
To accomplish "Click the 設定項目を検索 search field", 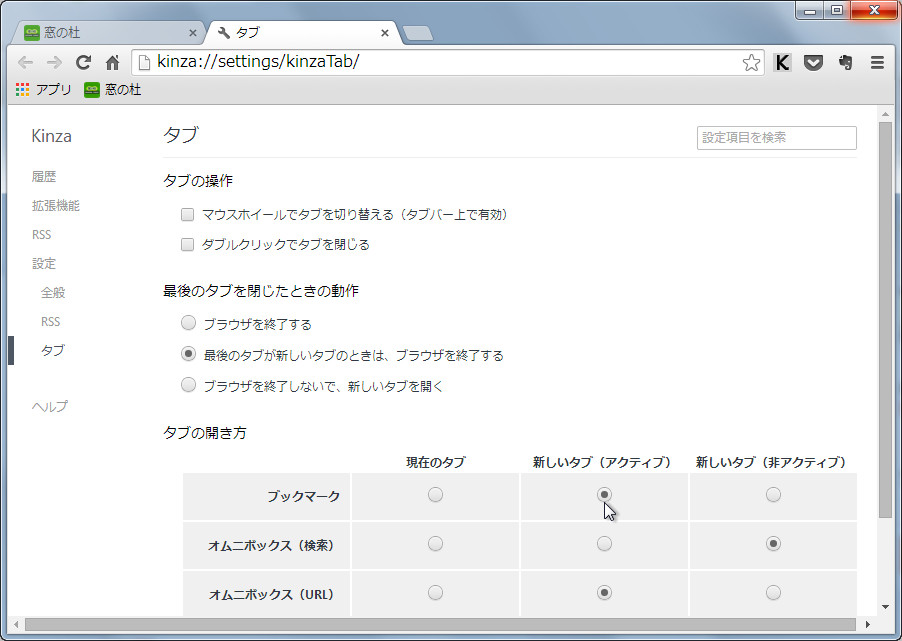I will click(x=778, y=138).
